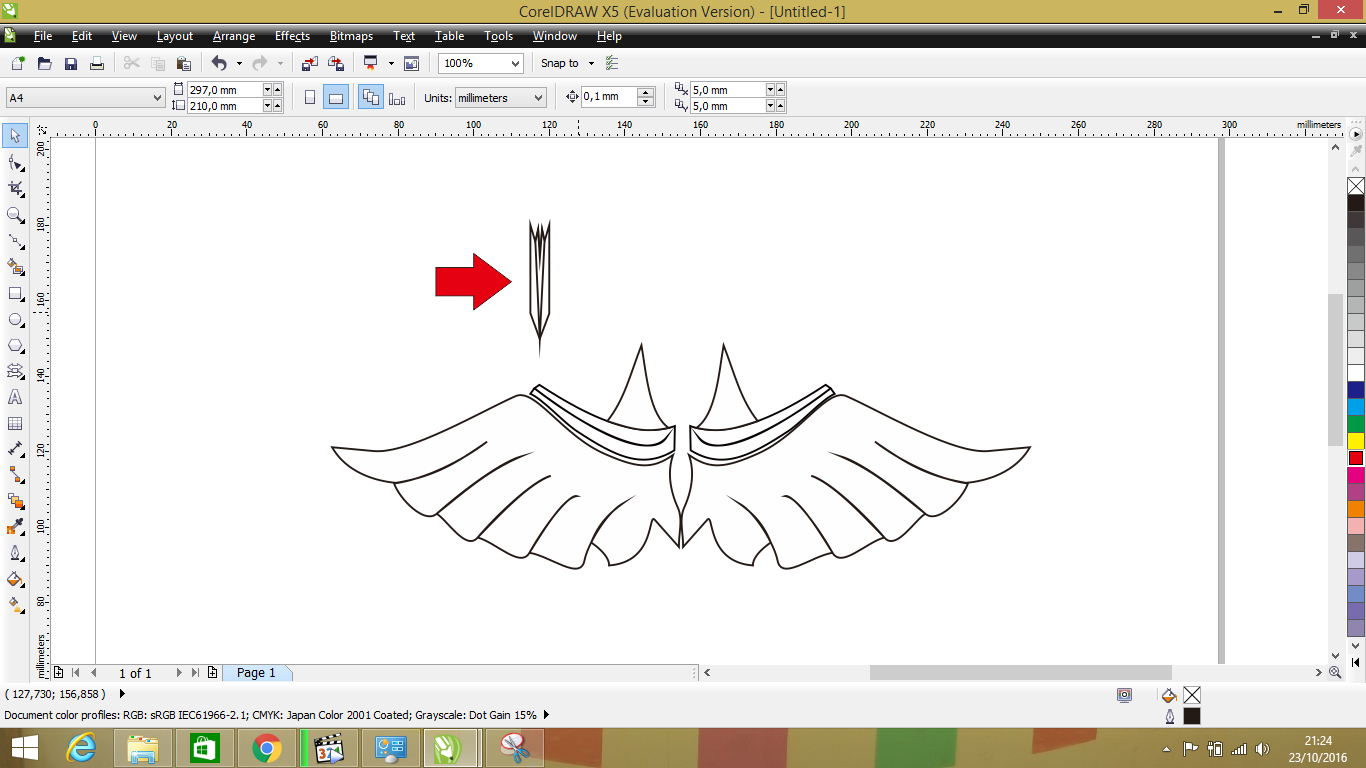Switch to the Page 1 tab
Screen dimensions: 1366x768
tap(256, 673)
